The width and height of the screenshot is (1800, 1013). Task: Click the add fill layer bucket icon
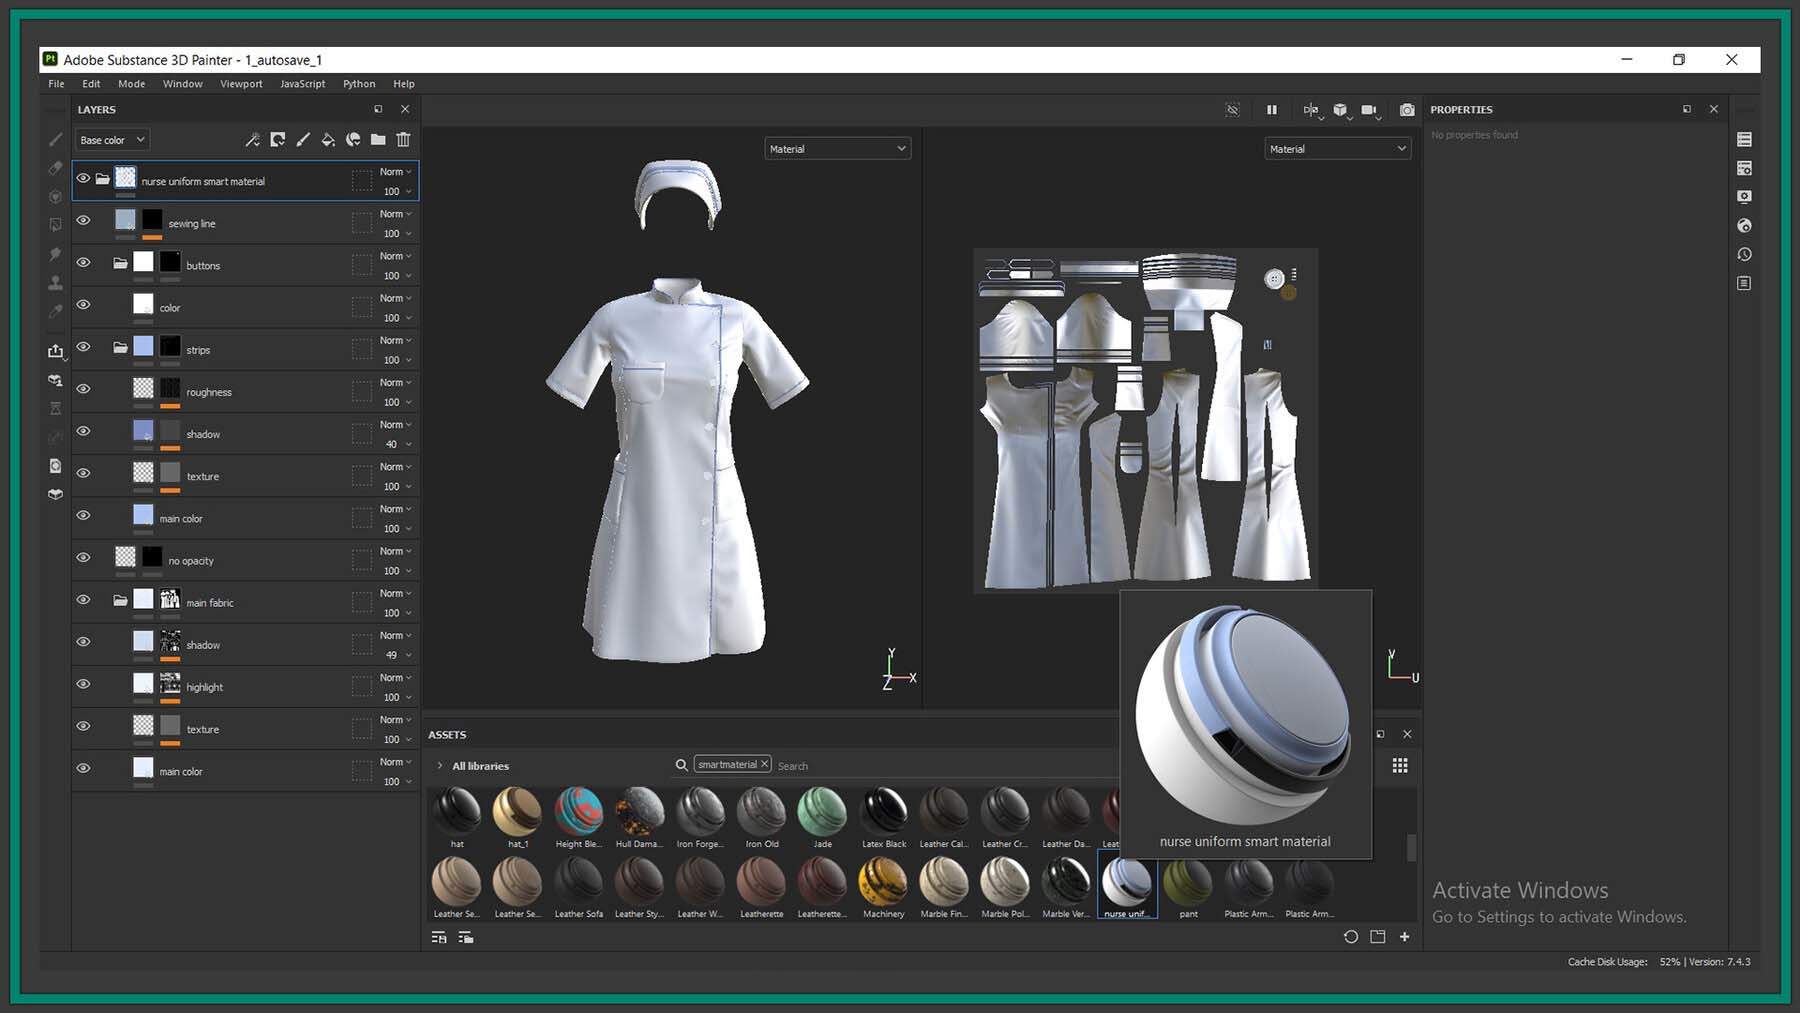328,140
